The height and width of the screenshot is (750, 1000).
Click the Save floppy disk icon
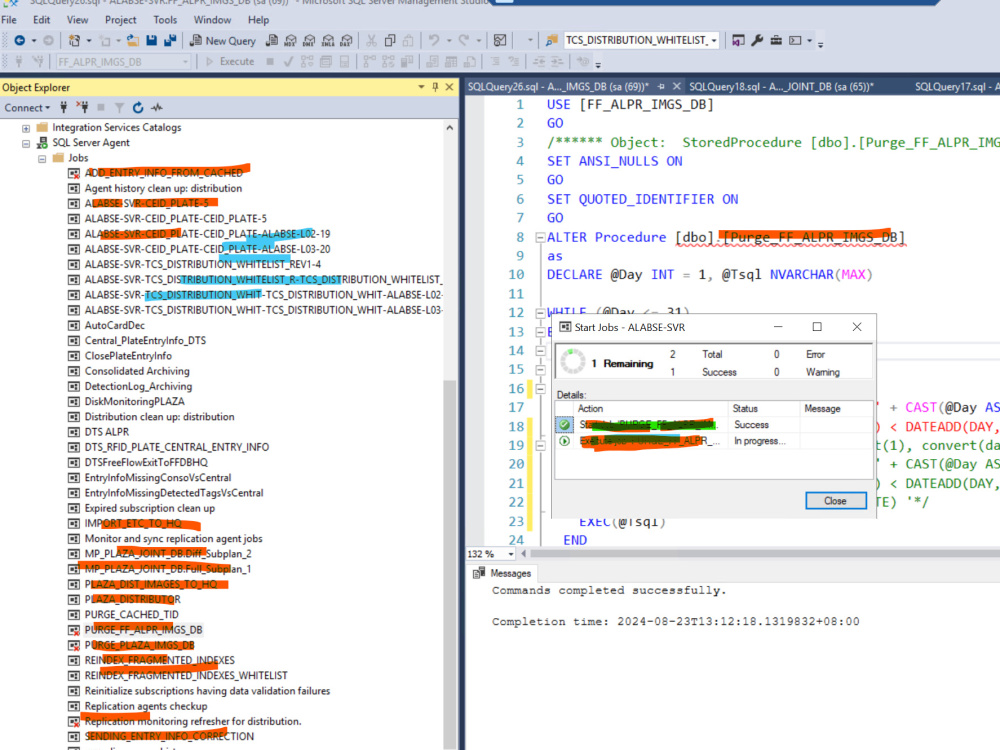coord(151,41)
